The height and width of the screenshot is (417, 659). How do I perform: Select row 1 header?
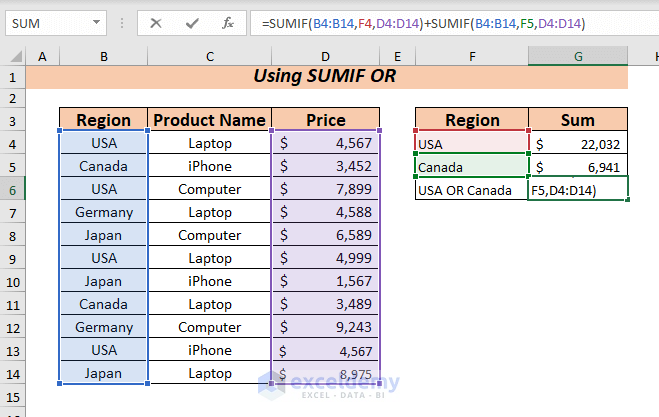coord(13,76)
